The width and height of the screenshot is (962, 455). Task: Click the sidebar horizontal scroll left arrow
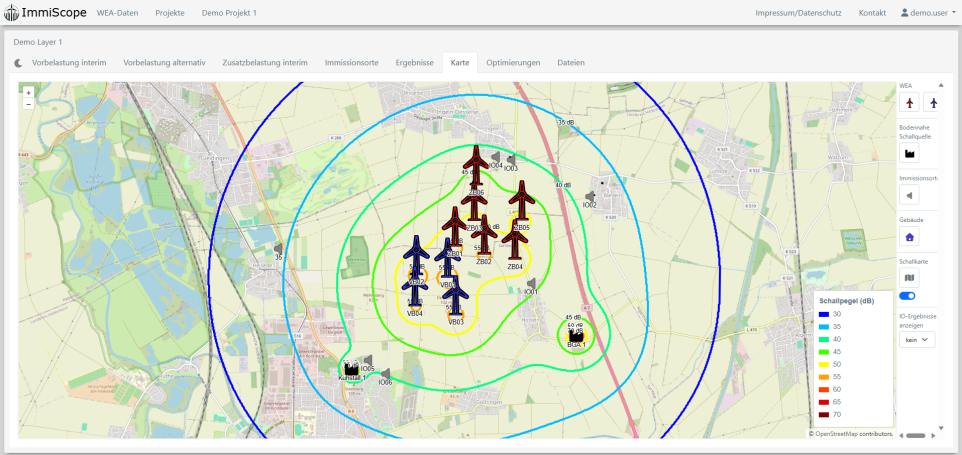click(x=901, y=435)
